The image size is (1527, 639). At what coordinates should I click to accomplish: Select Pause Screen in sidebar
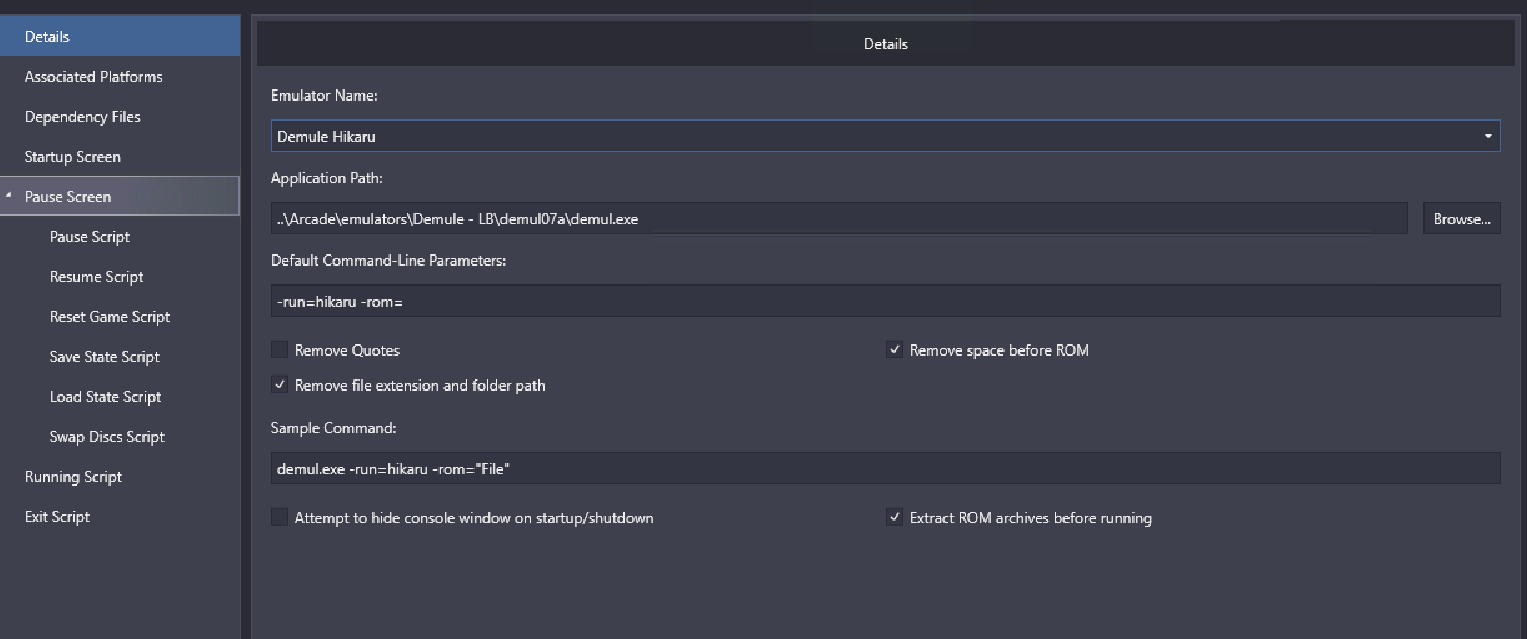click(x=120, y=196)
